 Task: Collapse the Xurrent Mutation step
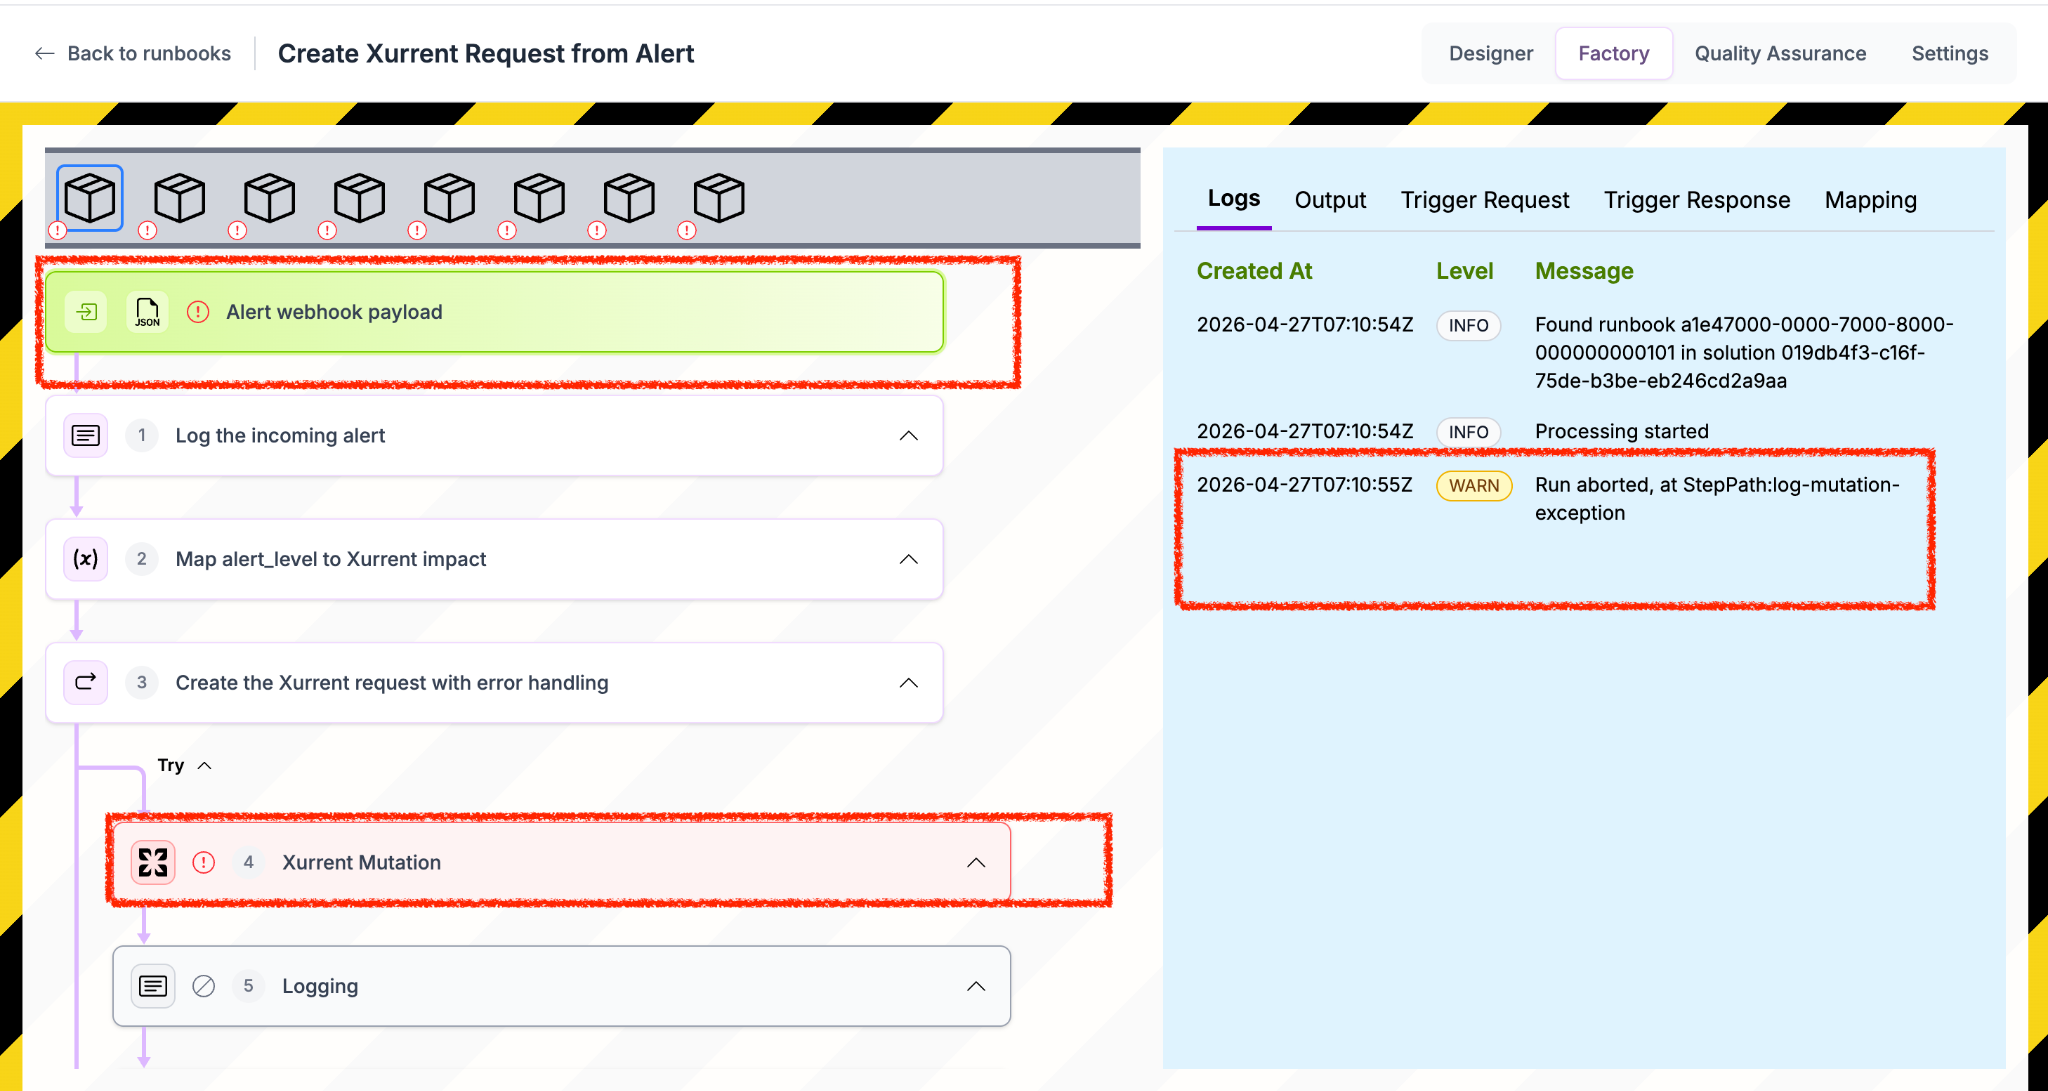(976, 862)
